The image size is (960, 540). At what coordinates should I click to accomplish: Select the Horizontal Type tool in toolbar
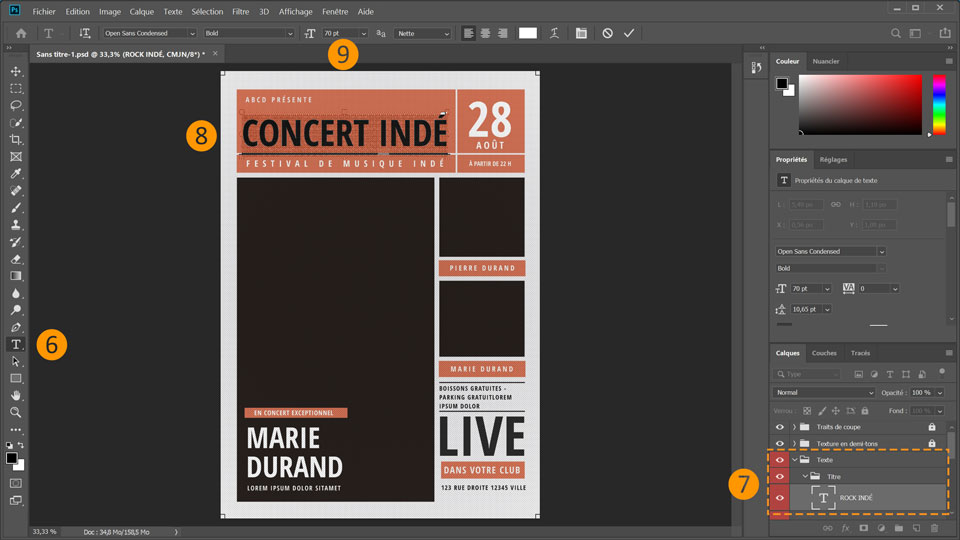tap(16, 344)
